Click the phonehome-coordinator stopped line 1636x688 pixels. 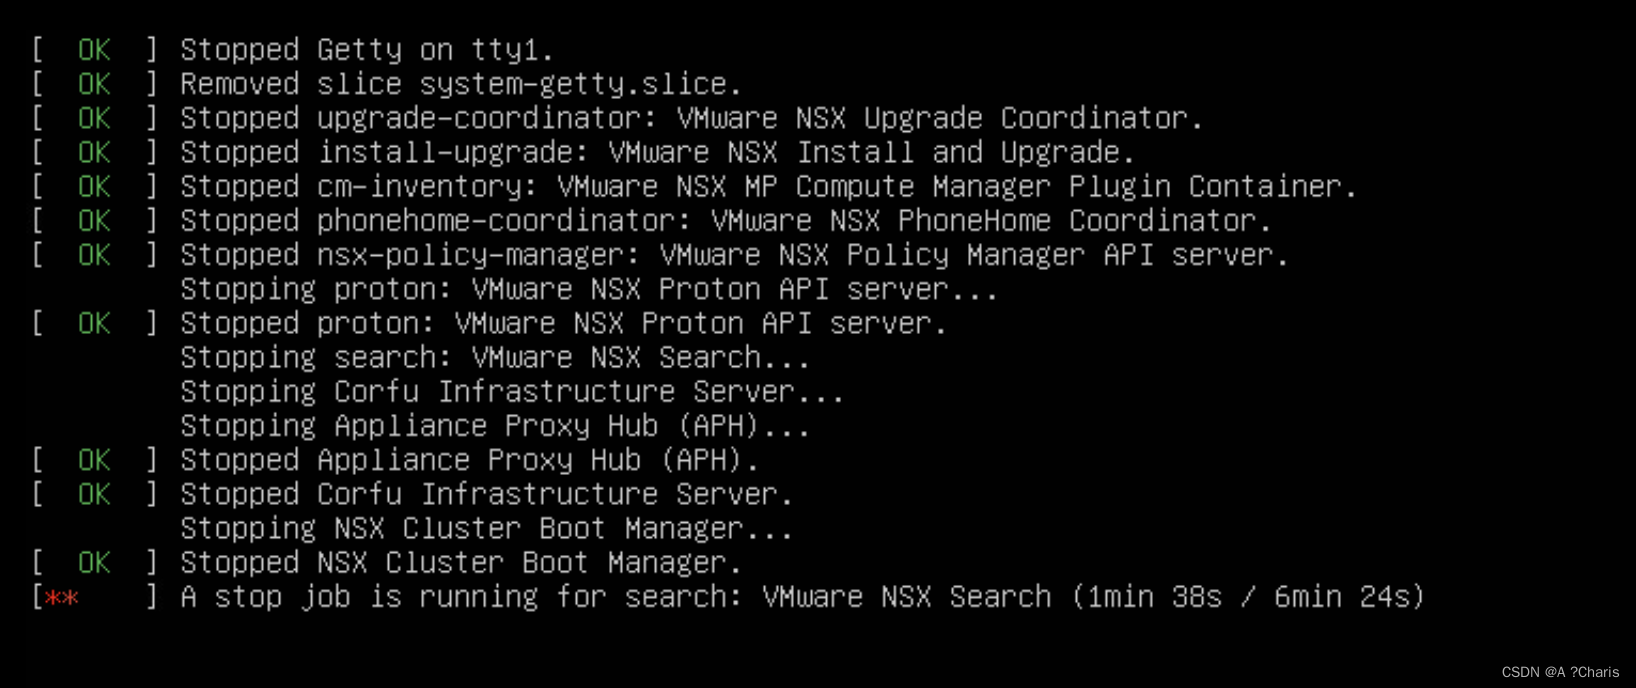click(x=726, y=221)
